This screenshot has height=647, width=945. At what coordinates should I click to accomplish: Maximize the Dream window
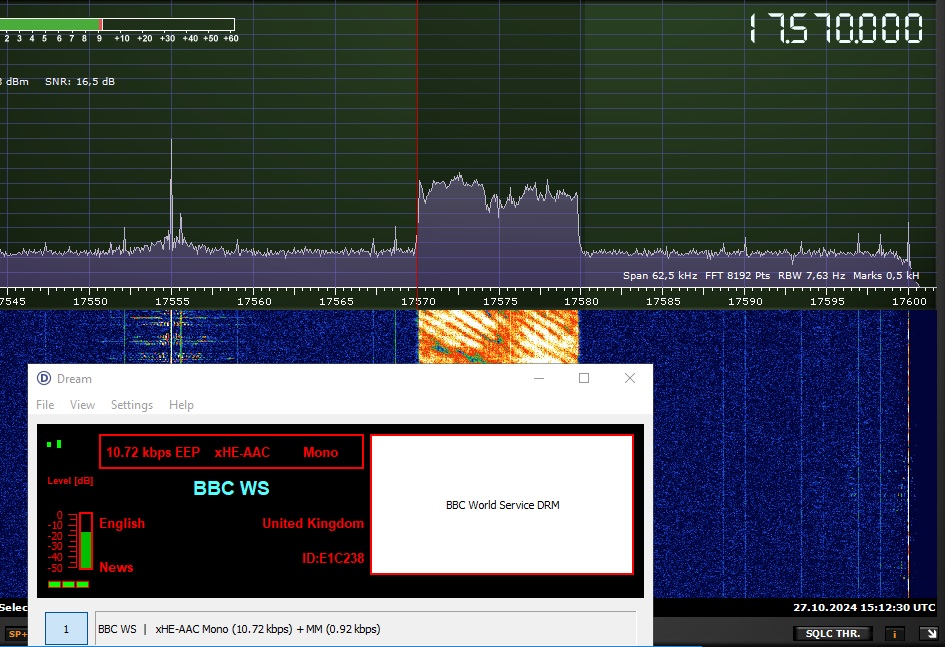click(x=584, y=378)
